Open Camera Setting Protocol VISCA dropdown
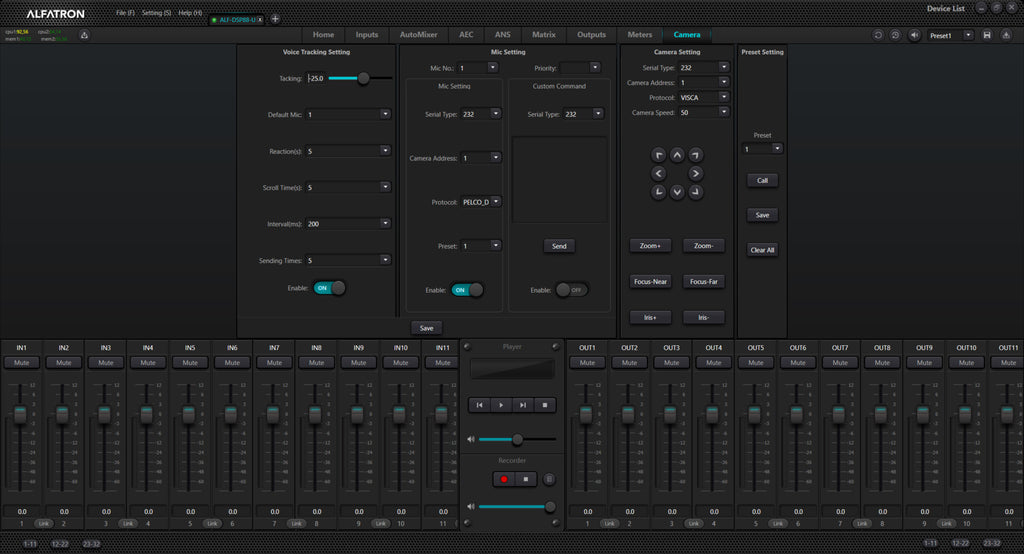The height and width of the screenshot is (554, 1024). (724, 97)
